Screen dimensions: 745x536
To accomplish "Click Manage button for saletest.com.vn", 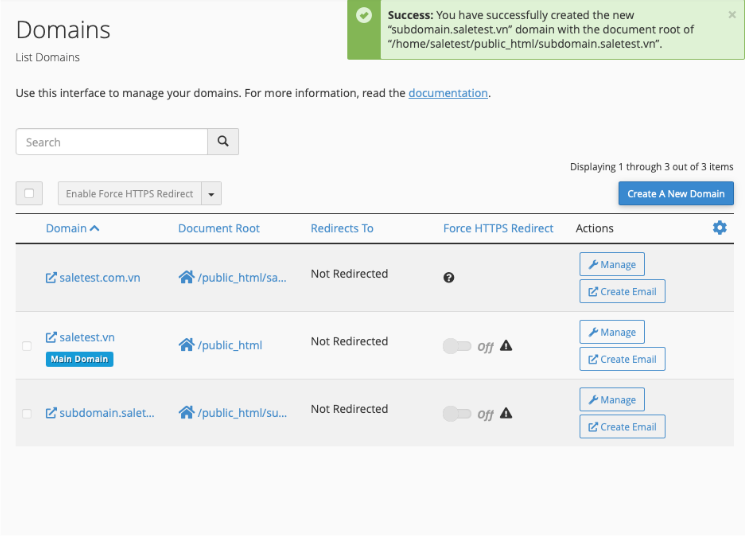I will tap(612, 264).
